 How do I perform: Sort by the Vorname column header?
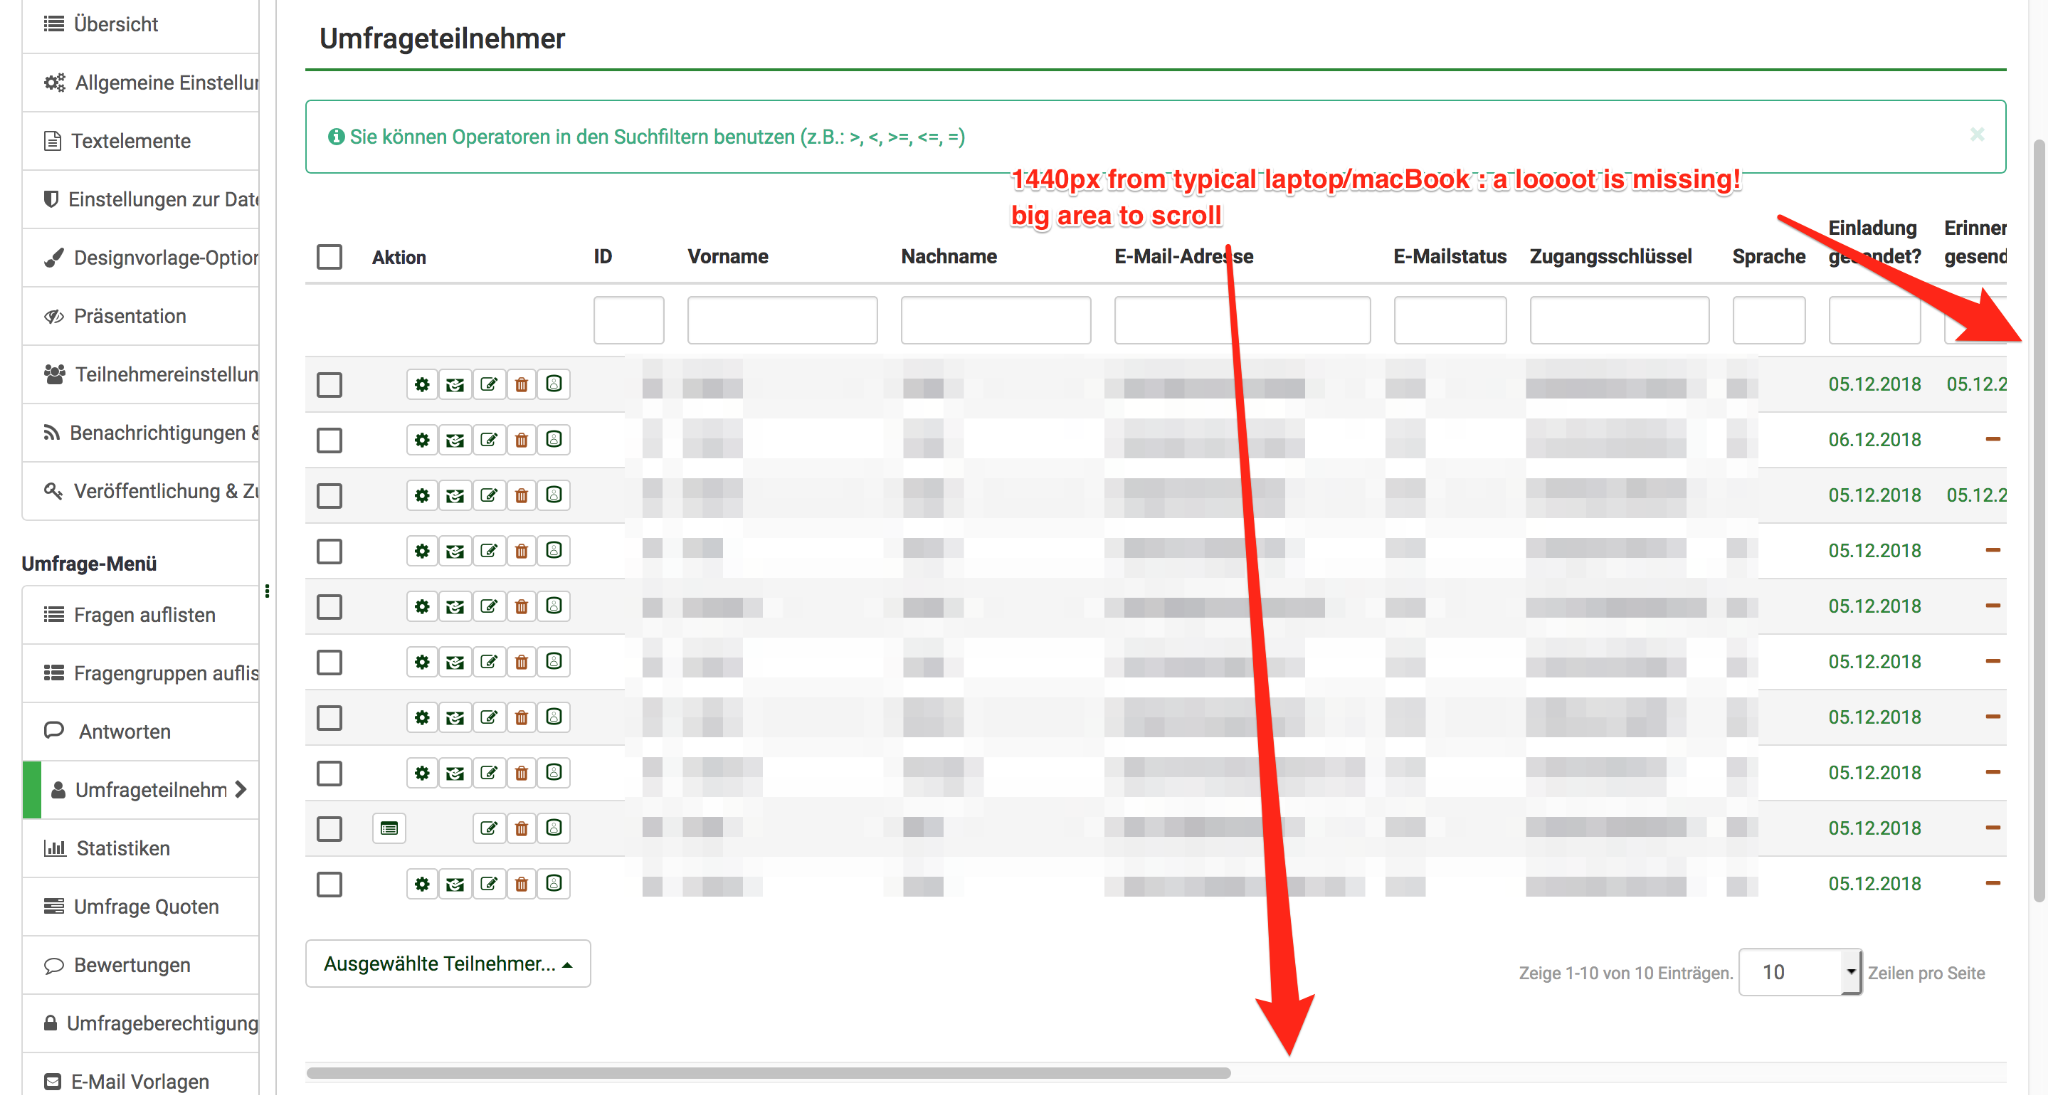(728, 257)
